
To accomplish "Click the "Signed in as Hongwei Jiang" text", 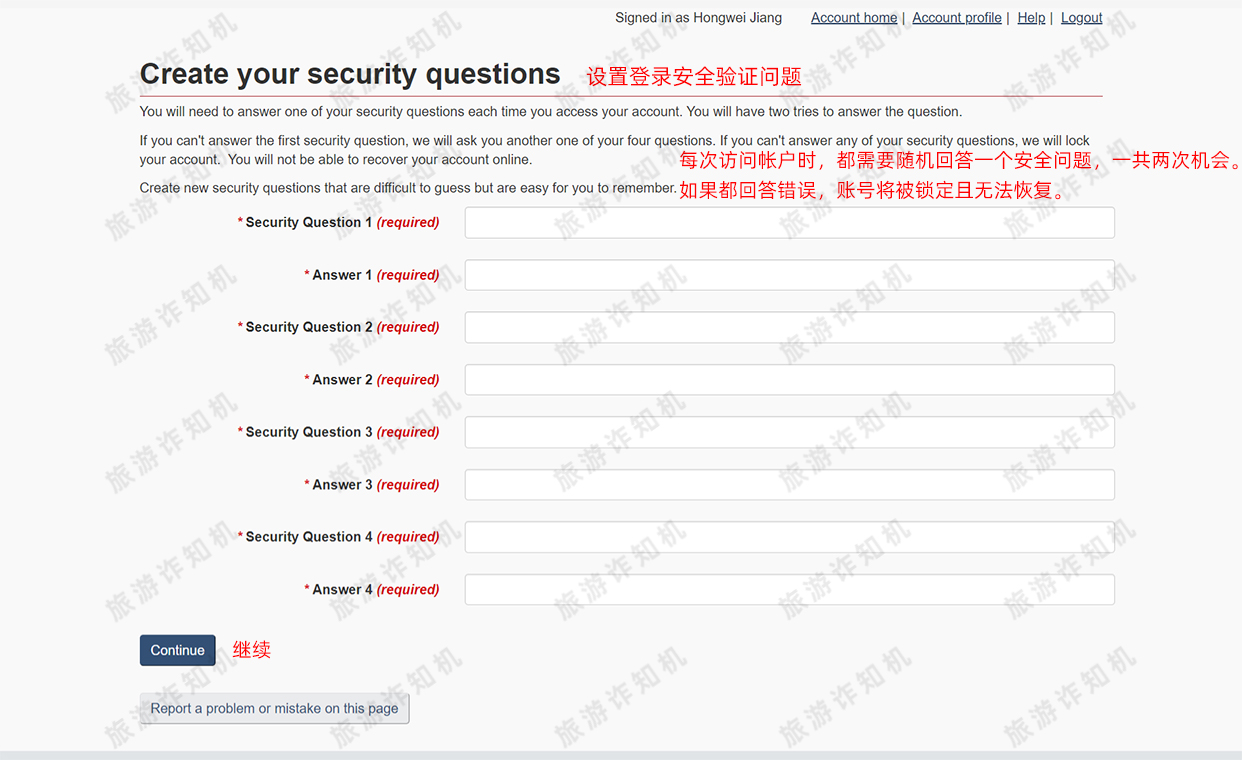I will click(x=698, y=18).
